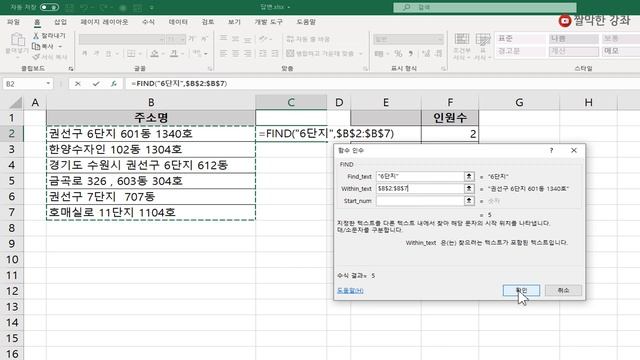Click the cell borders icon

click(131, 53)
